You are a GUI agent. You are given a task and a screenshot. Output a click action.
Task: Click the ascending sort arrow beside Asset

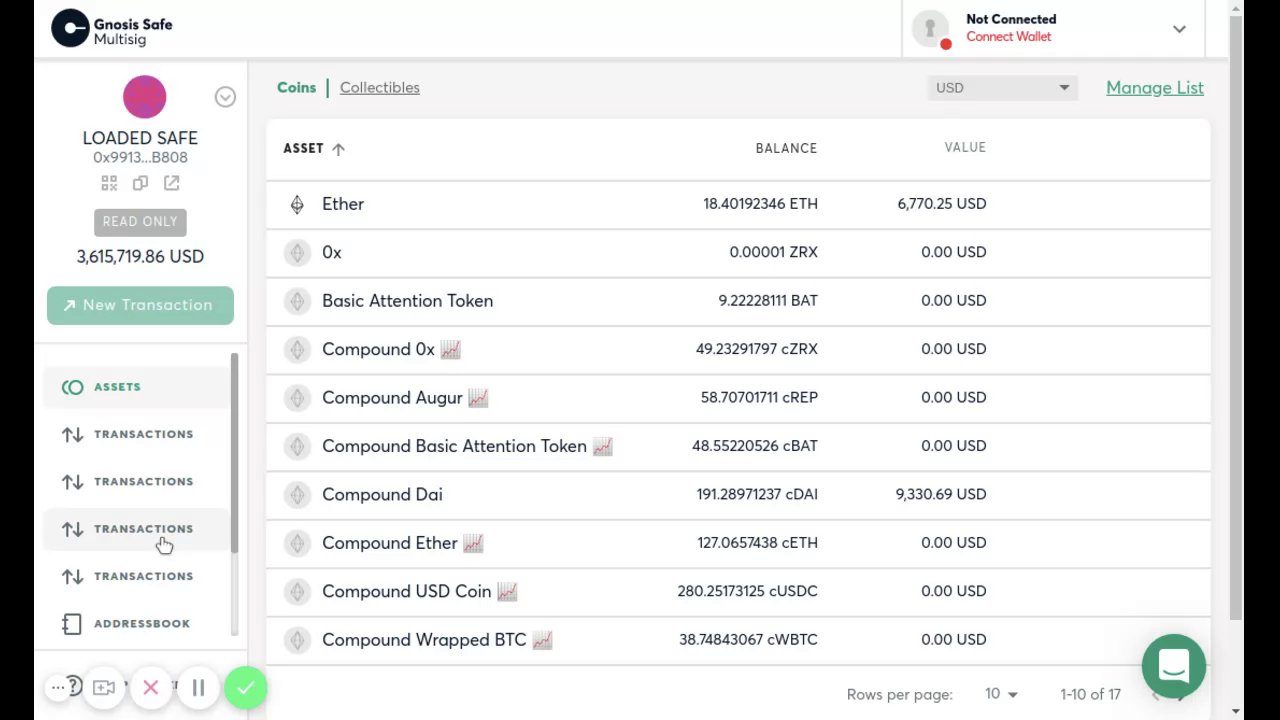coord(338,149)
